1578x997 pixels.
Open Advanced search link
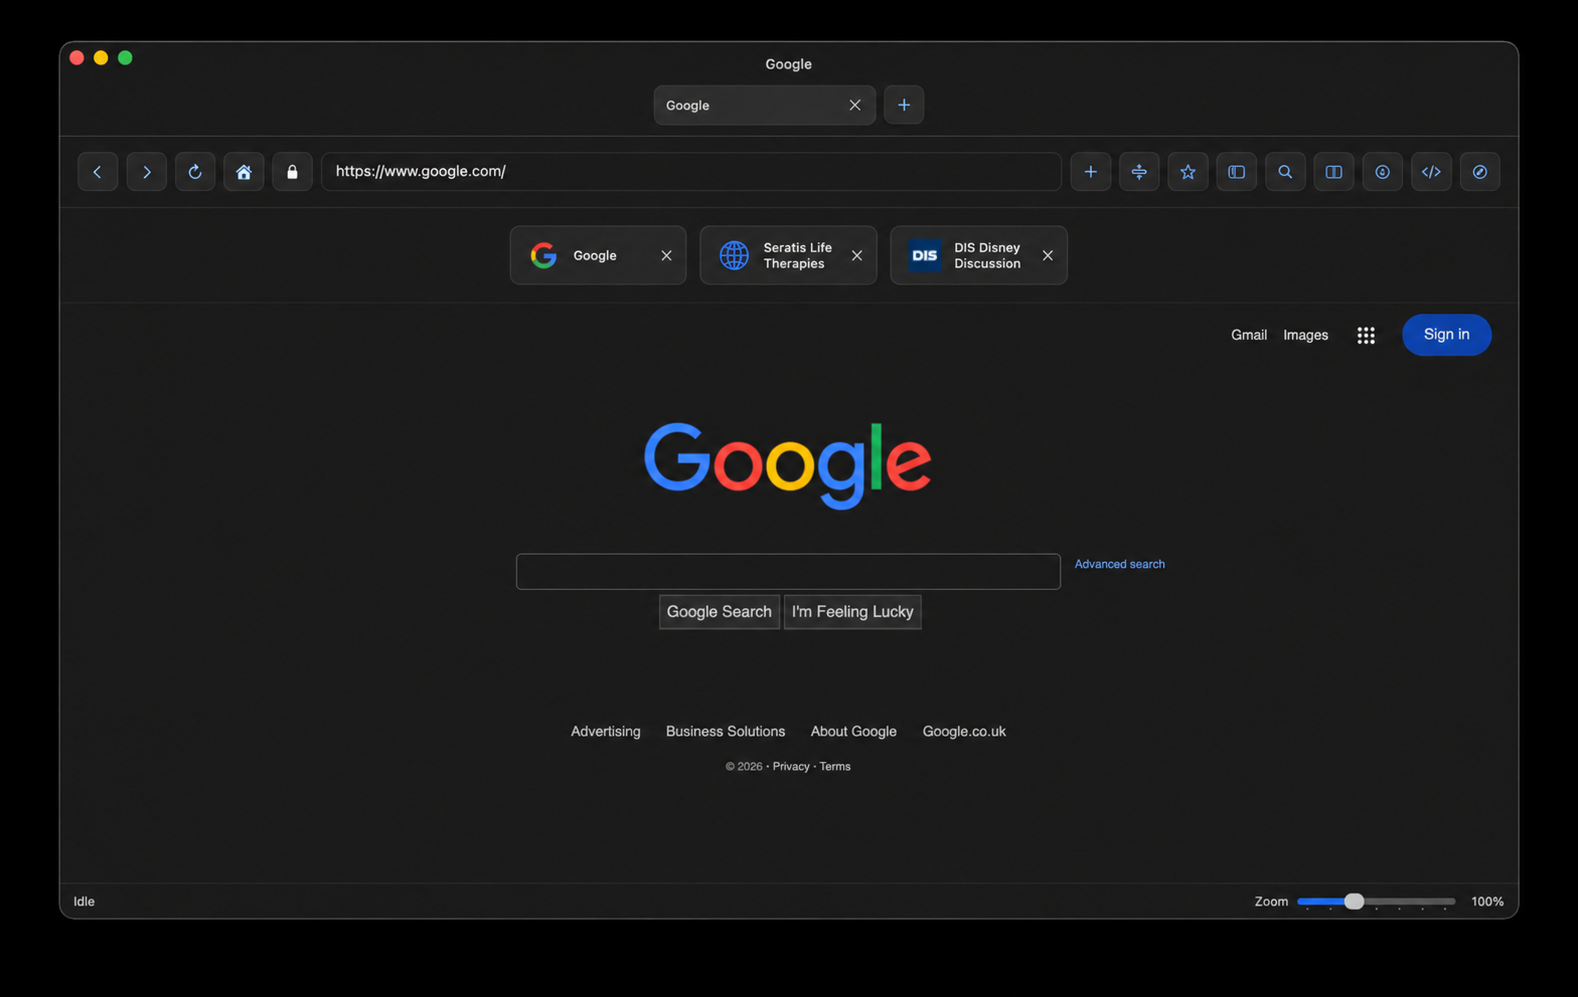[1119, 564]
